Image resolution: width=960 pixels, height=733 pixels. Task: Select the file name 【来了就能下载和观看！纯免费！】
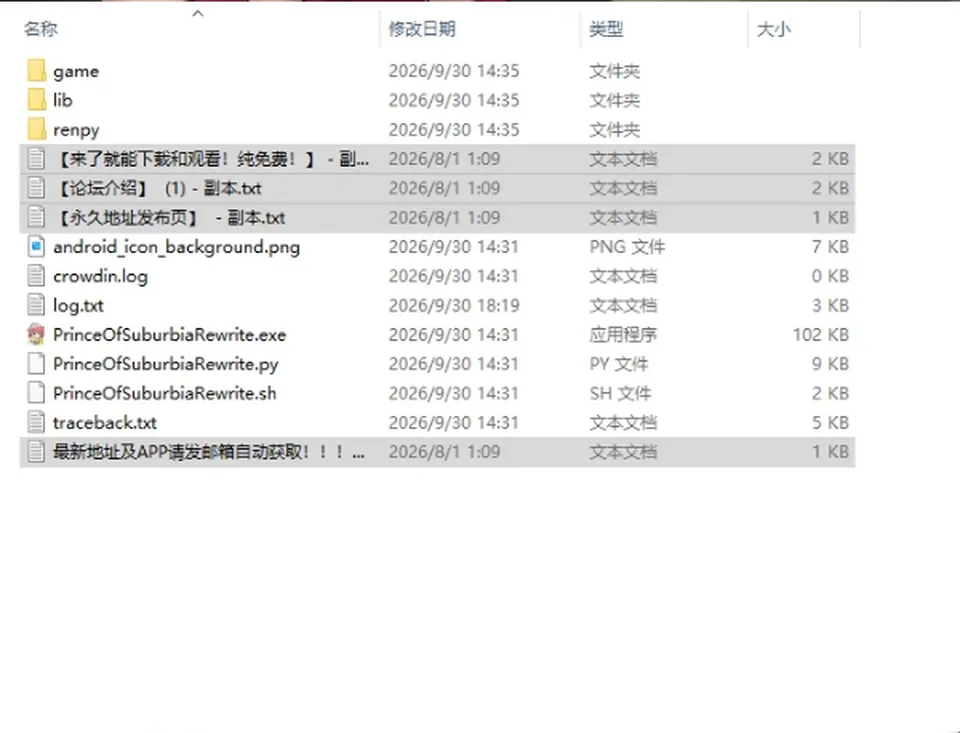point(211,159)
